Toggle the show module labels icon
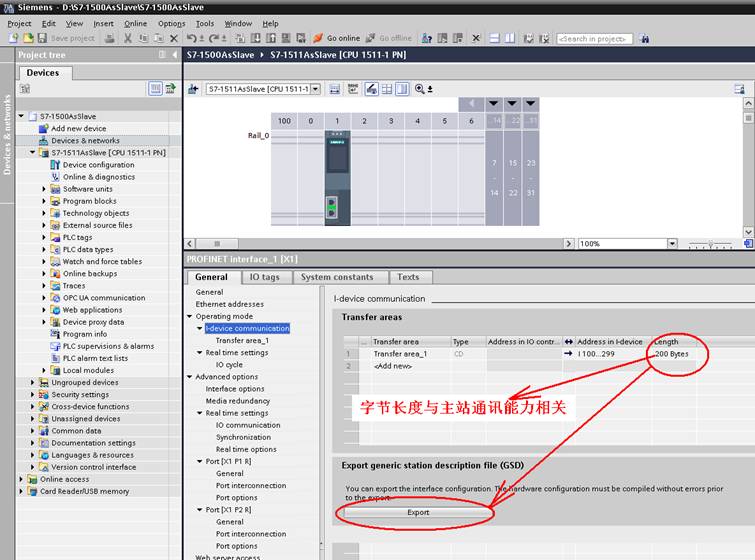Screen dimensions: 755x560 pos(371,89)
